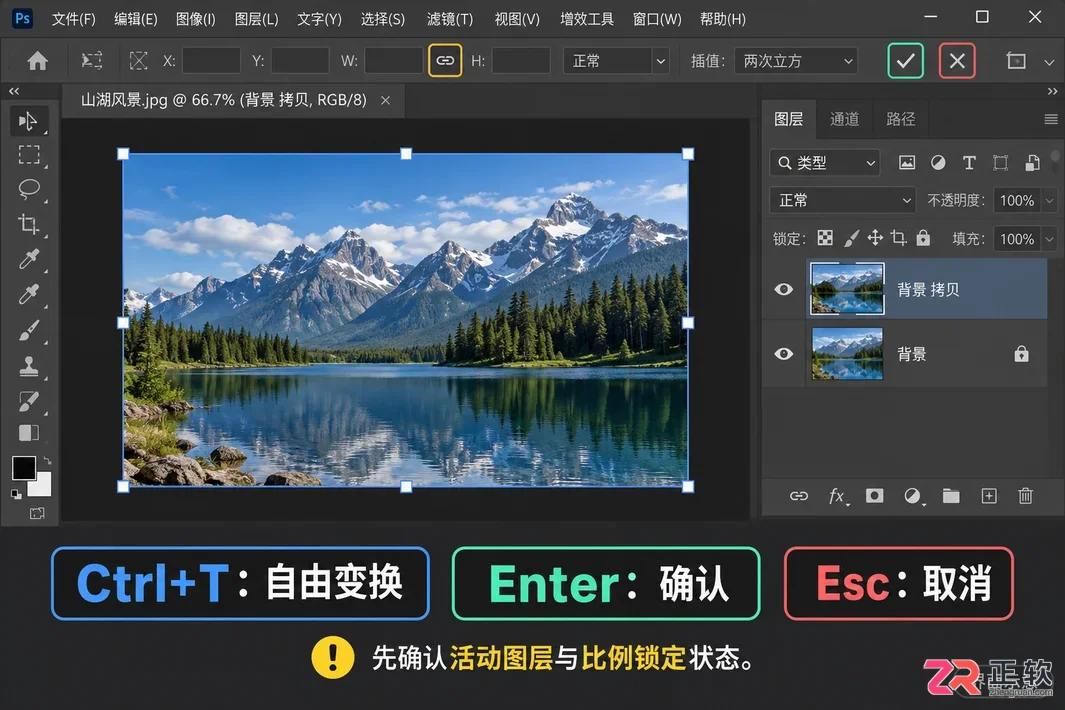Close the 山湖风景.jpg document tab

click(x=385, y=101)
